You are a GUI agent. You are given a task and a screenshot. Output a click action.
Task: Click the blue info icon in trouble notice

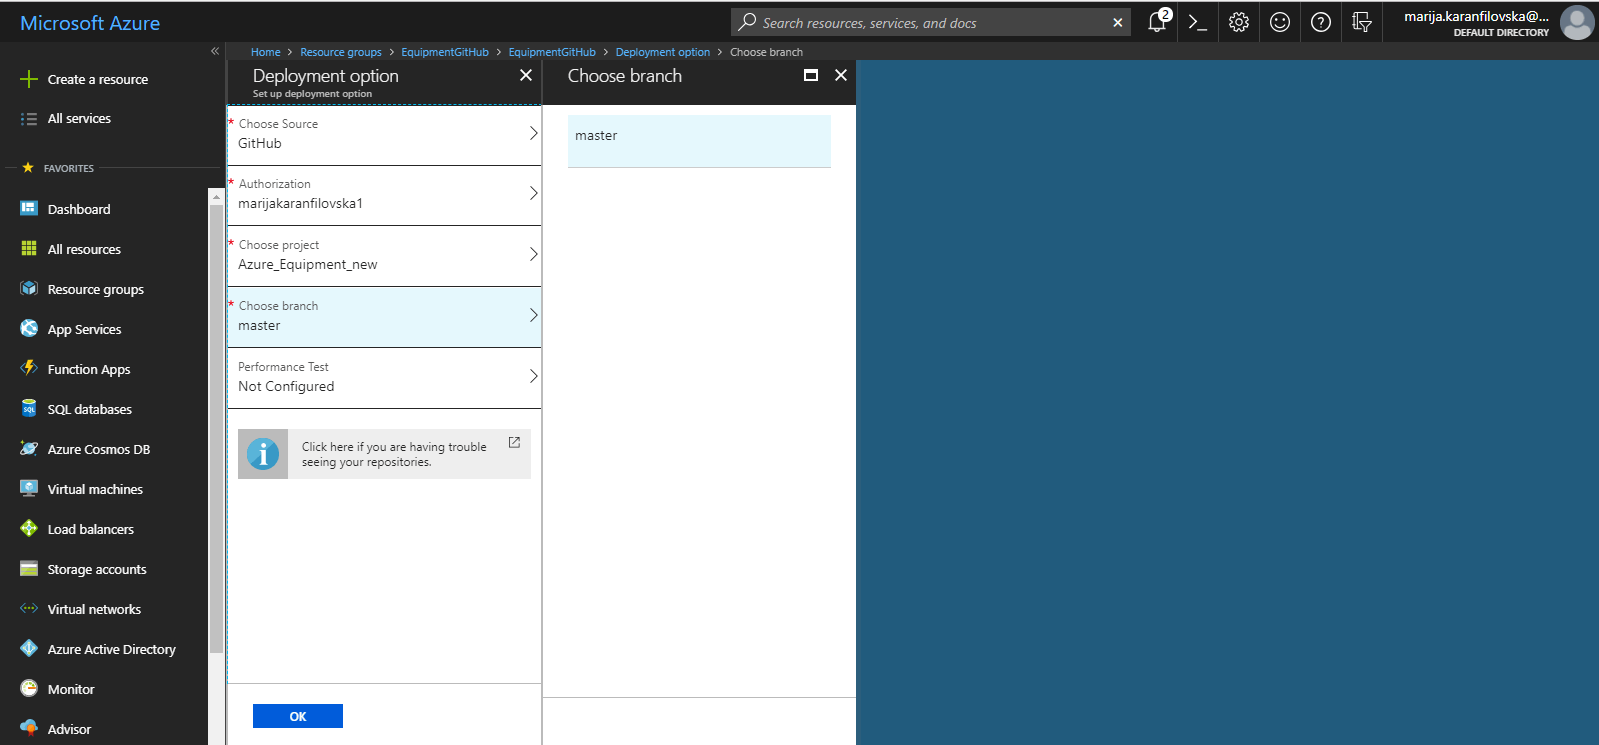(x=263, y=454)
